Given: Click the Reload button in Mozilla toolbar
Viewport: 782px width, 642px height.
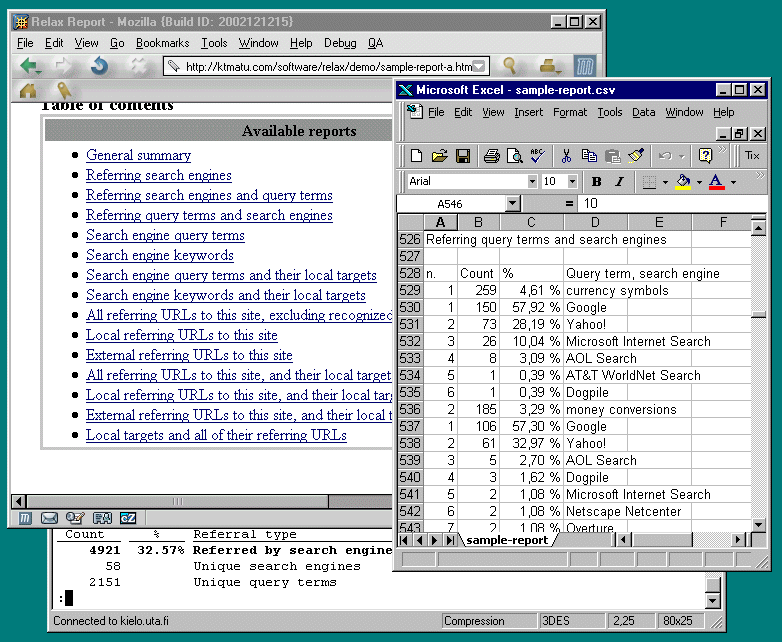Looking at the screenshot, I should pyautogui.click(x=99, y=66).
